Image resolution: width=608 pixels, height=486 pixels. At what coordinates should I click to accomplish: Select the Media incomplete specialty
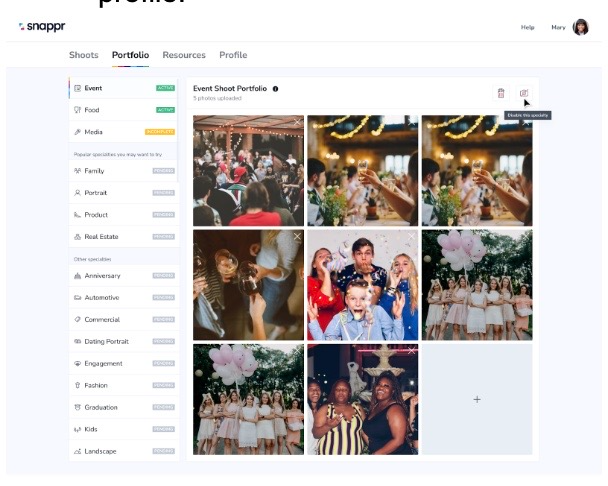(x=124, y=132)
